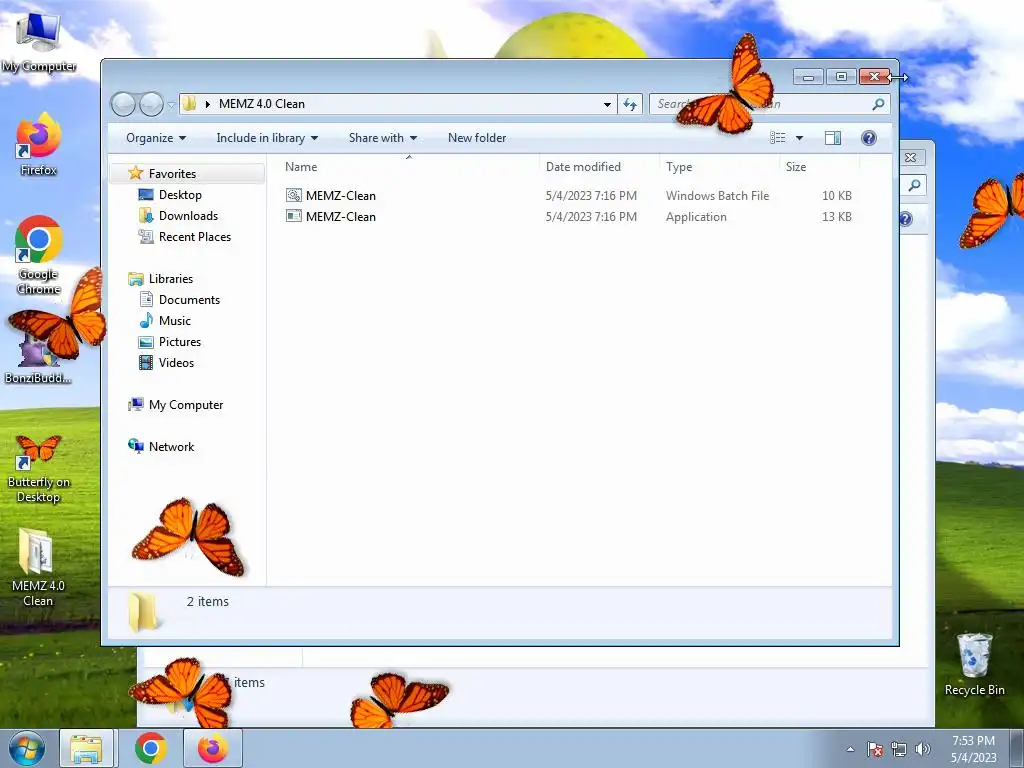Click MEMZ 4.0 Clean in address bar

(x=261, y=104)
